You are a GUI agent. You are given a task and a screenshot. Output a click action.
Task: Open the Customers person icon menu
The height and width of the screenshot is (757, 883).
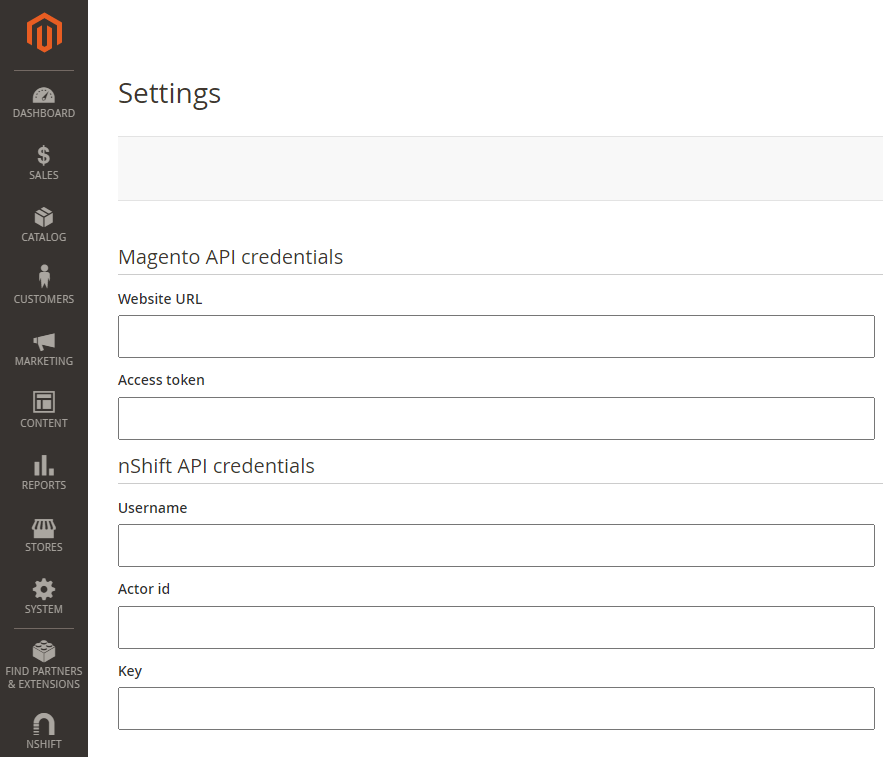[44, 285]
